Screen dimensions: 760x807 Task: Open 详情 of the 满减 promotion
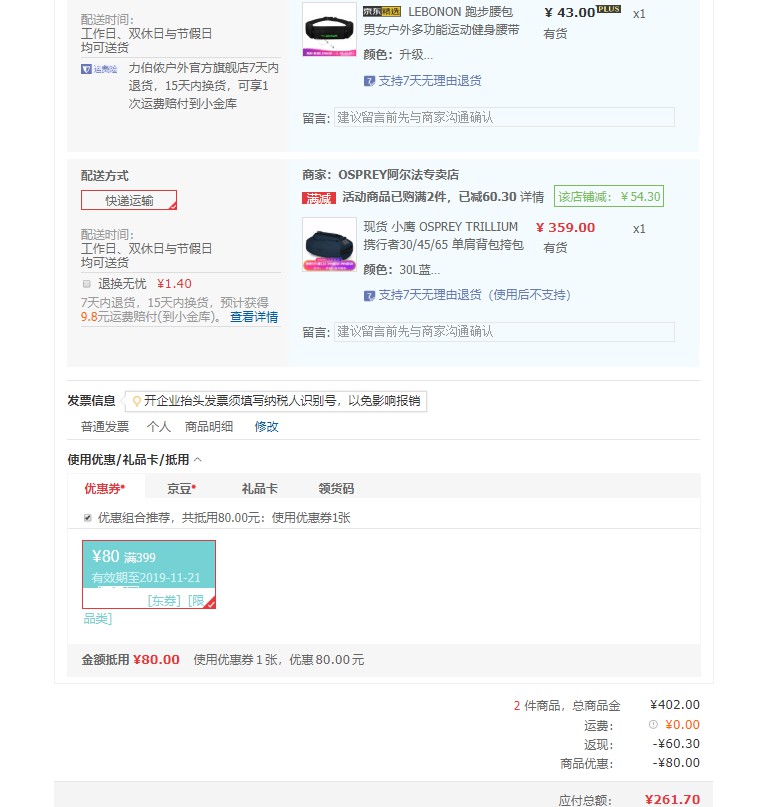pyautogui.click(x=532, y=197)
